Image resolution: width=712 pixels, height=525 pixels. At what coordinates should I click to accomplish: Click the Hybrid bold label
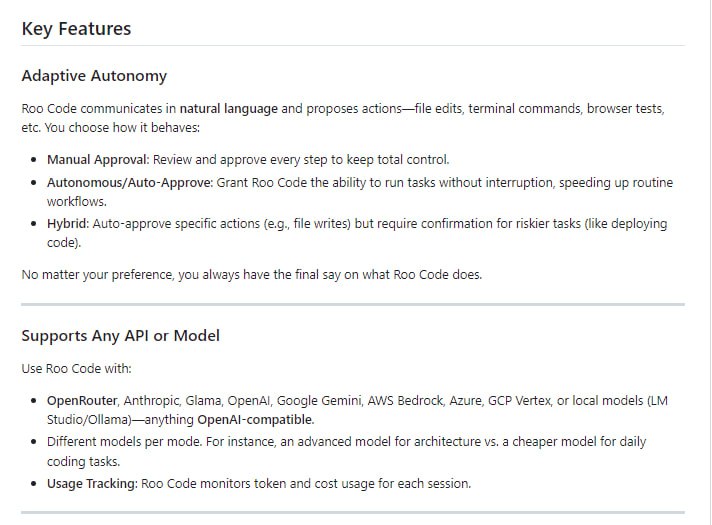[x=67, y=224]
